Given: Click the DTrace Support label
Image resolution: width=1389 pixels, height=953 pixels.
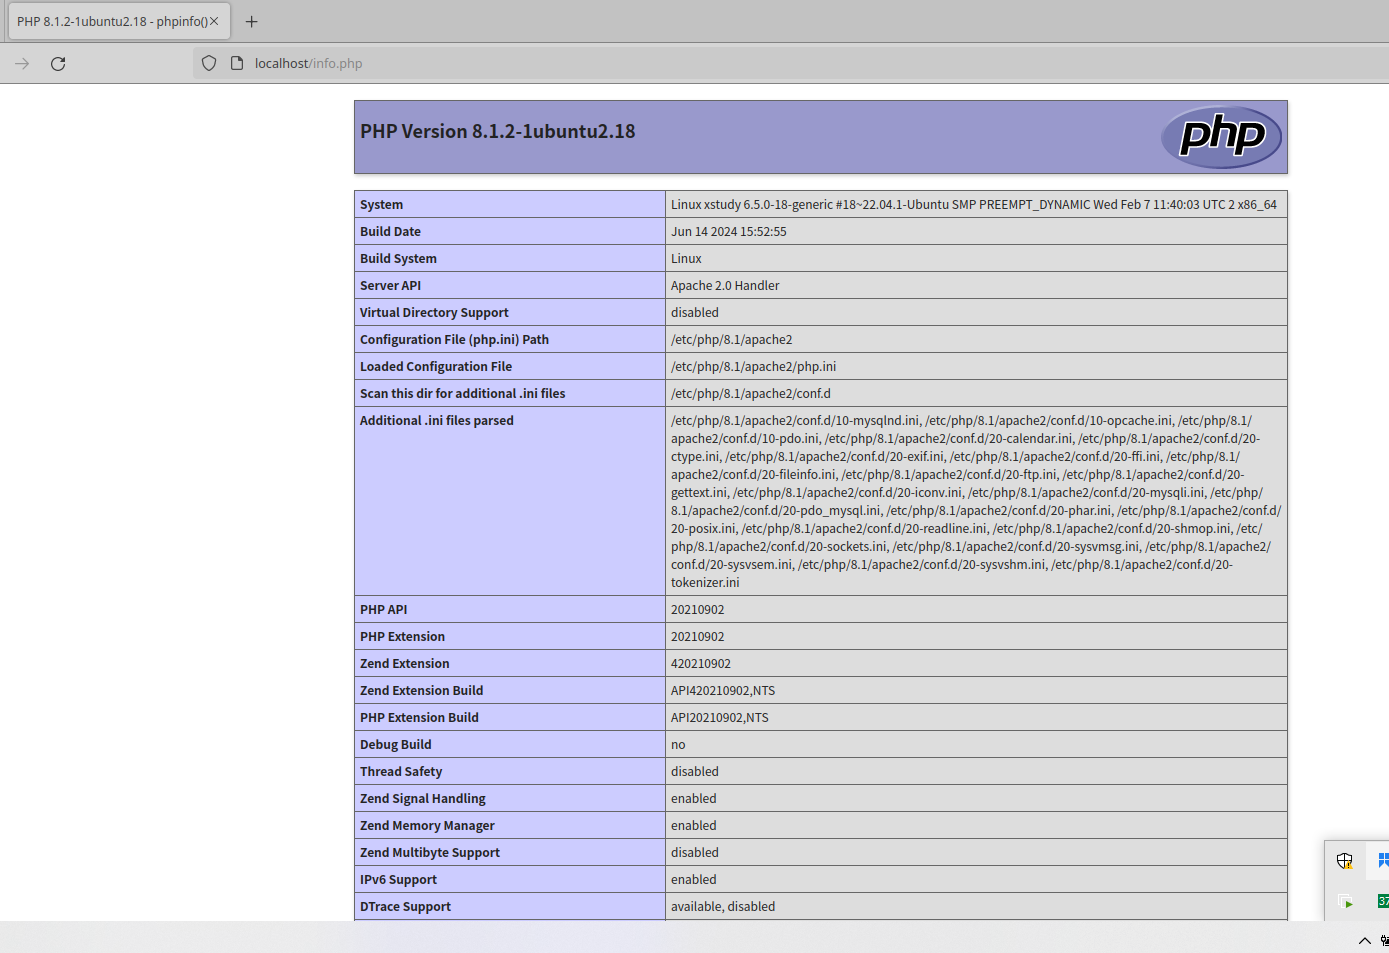Looking at the screenshot, I should point(406,906).
